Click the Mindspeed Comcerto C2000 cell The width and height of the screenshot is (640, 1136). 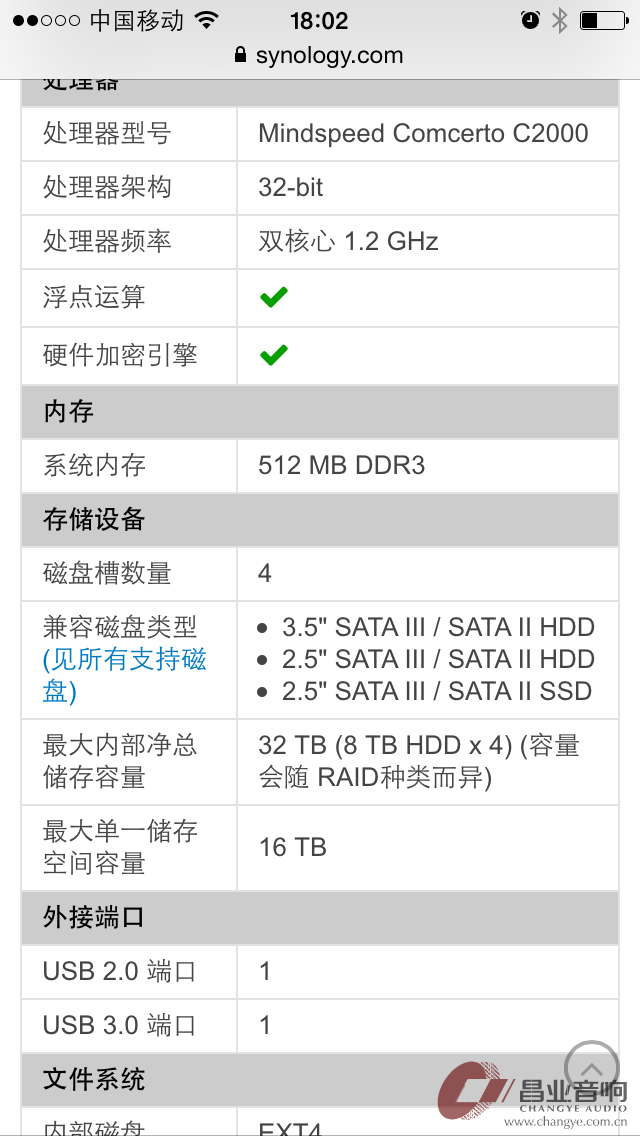click(x=428, y=134)
